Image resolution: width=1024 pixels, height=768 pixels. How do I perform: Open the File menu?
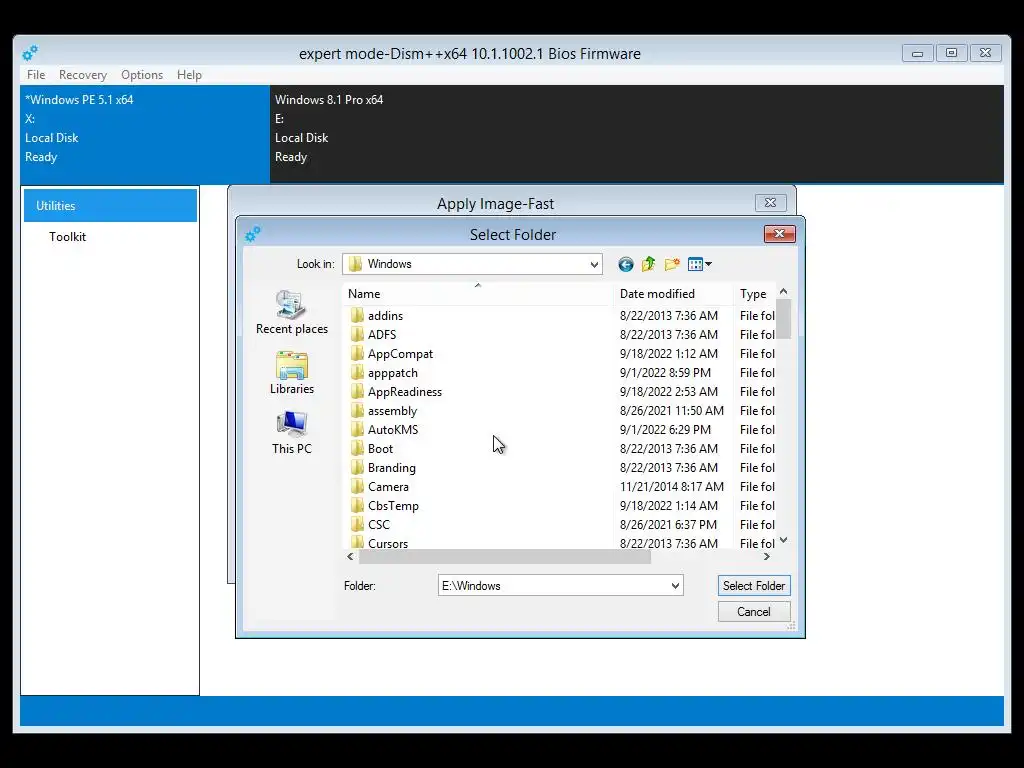[x=36, y=74]
